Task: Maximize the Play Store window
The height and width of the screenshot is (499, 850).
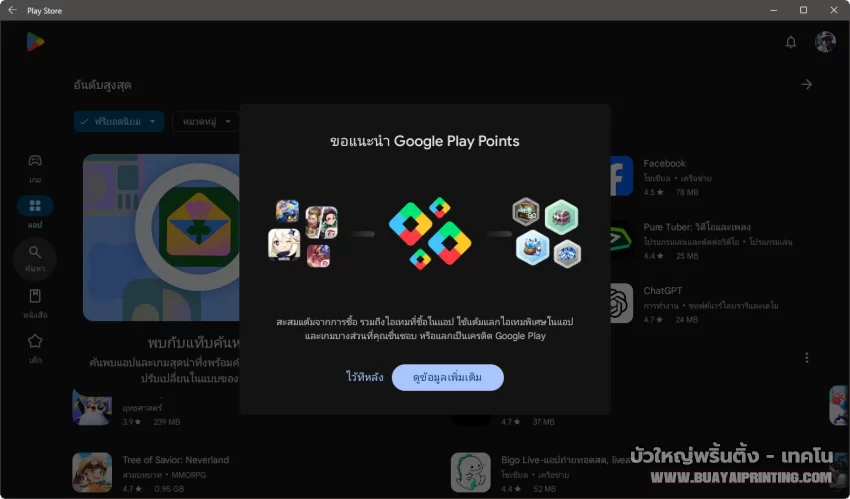Action: click(803, 10)
